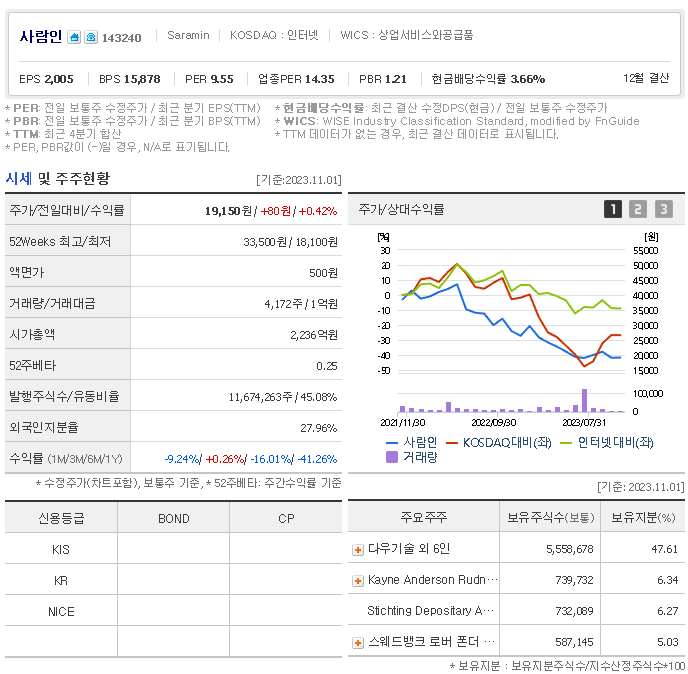Switch to chart tab 1
The image size is (688, 674).
tap(613, 209)
